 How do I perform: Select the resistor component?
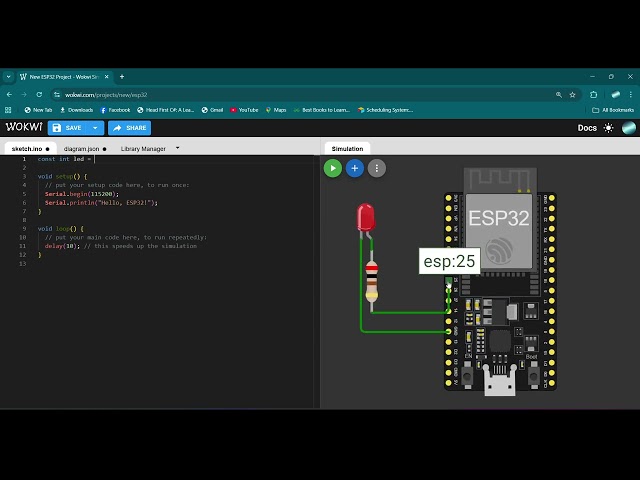click(x=371, y=282)
